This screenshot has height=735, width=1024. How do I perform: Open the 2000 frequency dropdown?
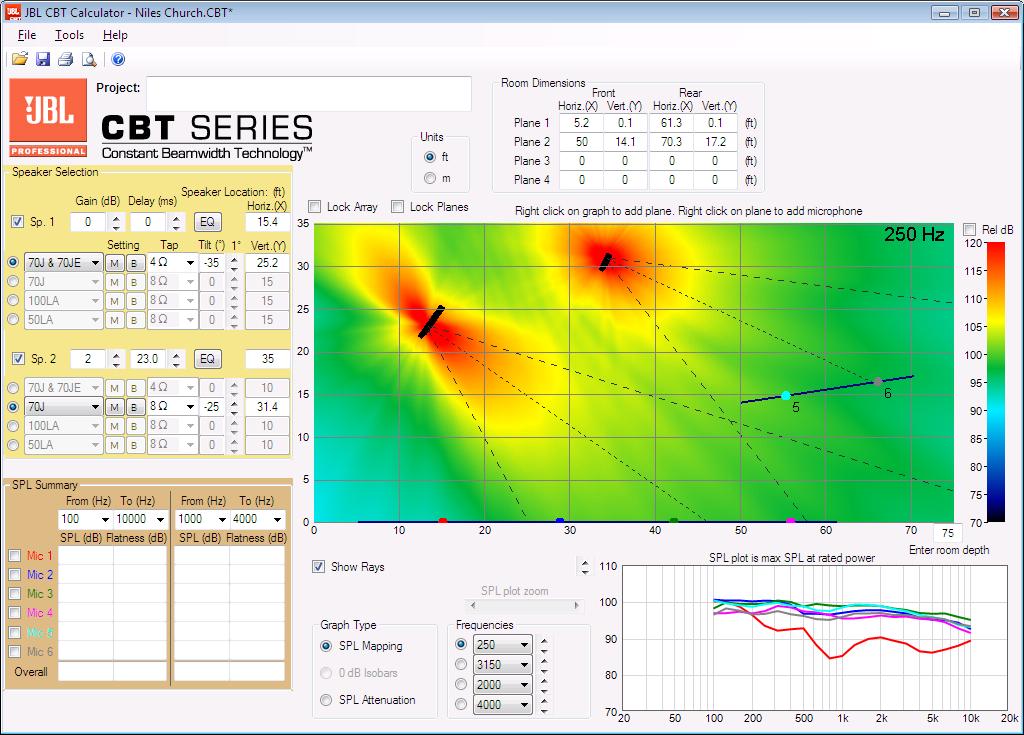pos(502,685)
